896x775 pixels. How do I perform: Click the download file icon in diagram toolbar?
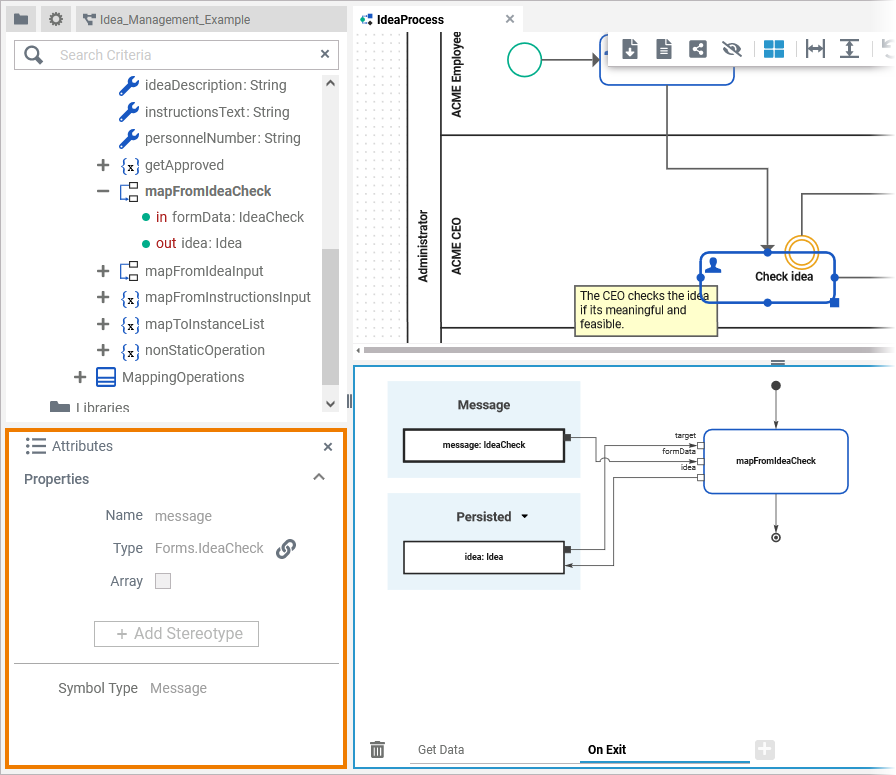(630, 49)
